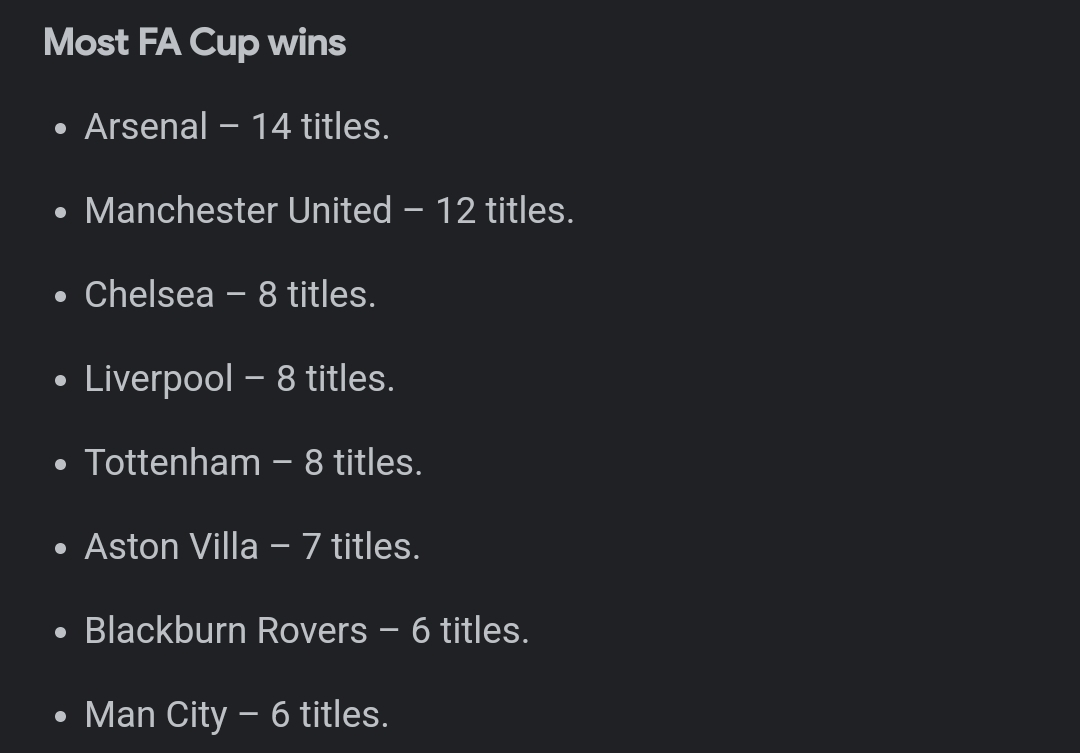Viewport: 1080px width, 753px height.
Task: Click the title count beside Liverpool
Action: pos(335,379)
